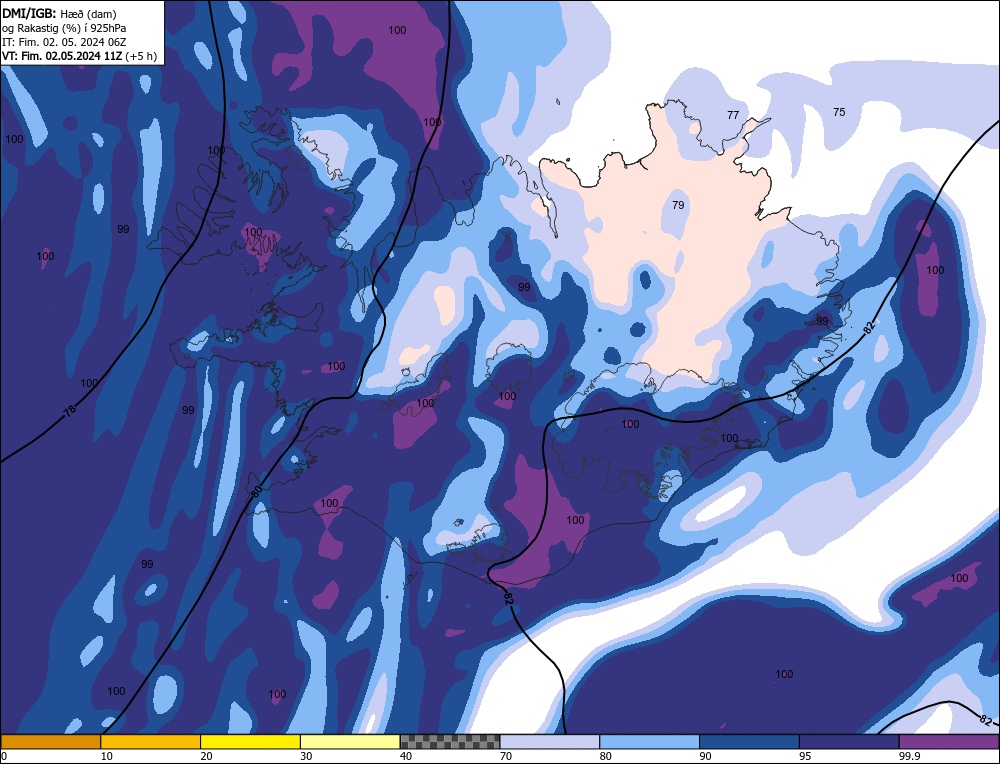Click the purple 99.9+ legend swatch
Viewport: 1000px width, 764px height.
pyautogui.click(x=949, y=742)
